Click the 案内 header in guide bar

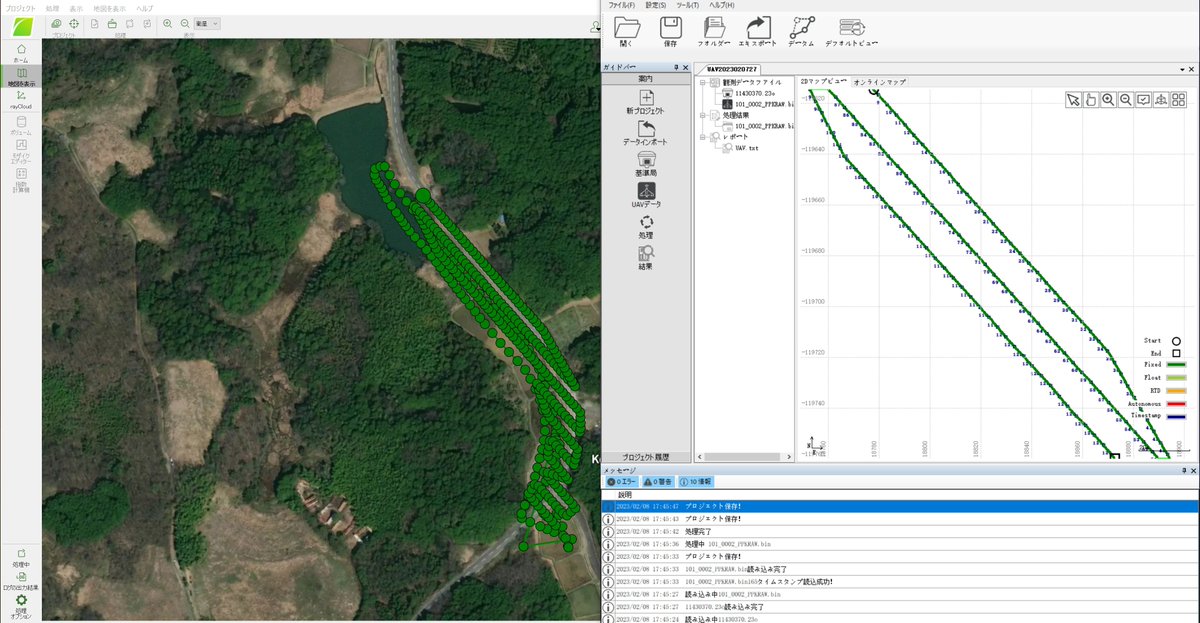click(645, 79)
